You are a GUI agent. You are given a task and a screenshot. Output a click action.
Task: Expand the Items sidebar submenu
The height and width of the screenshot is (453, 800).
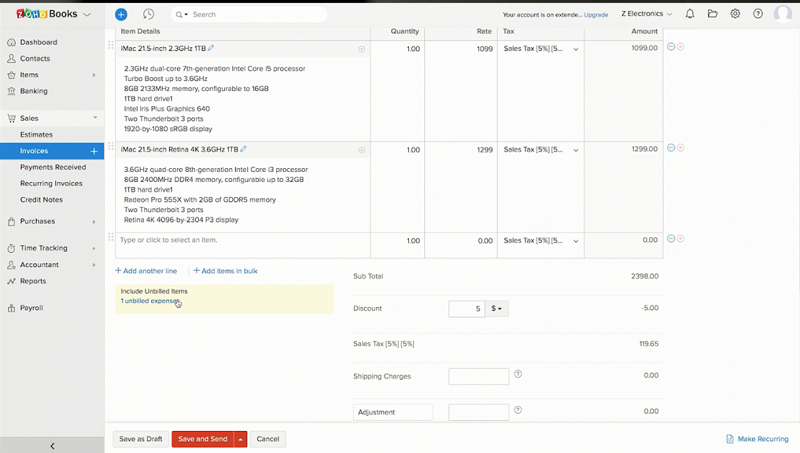click(94, 75)
